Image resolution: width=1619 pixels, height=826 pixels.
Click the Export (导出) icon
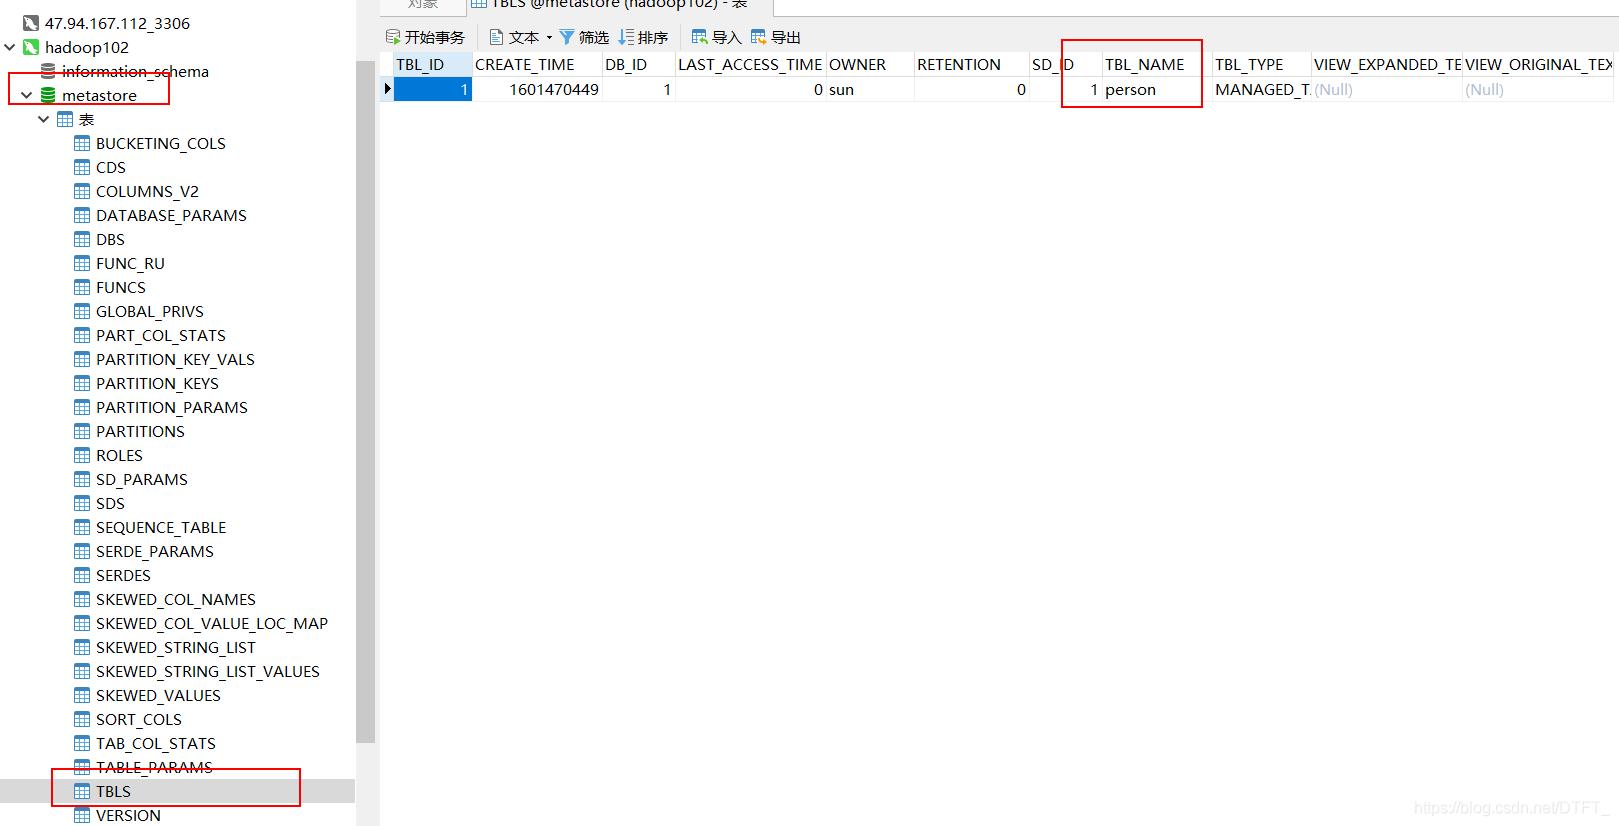click(x=759, y=37)
